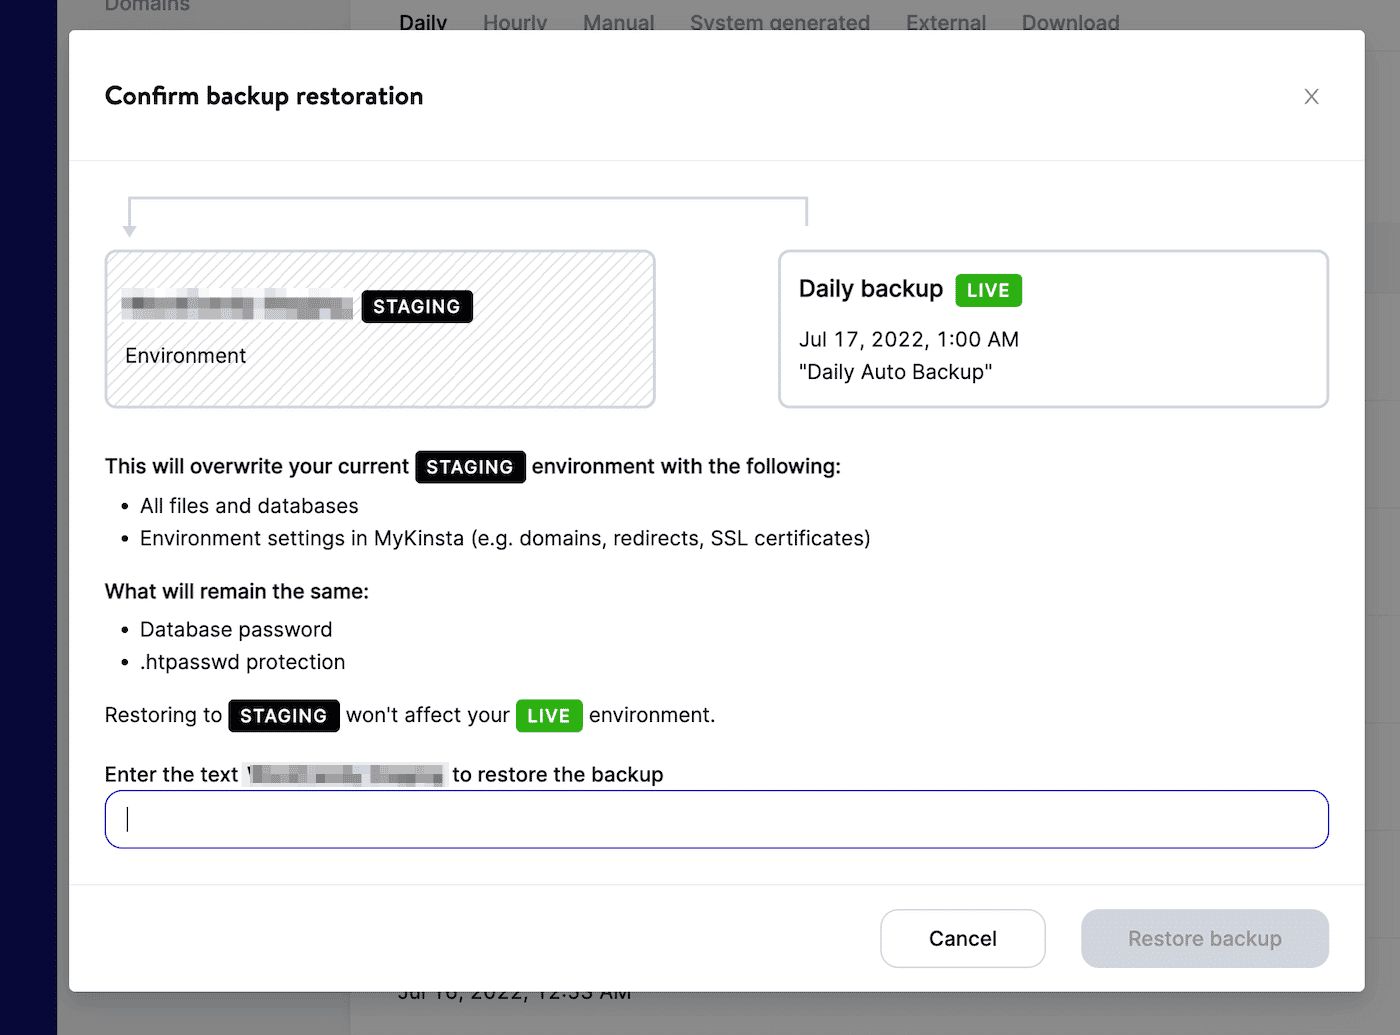Click the Cancel button
The image size is (1400, 1035).
[x=962, y=938]
